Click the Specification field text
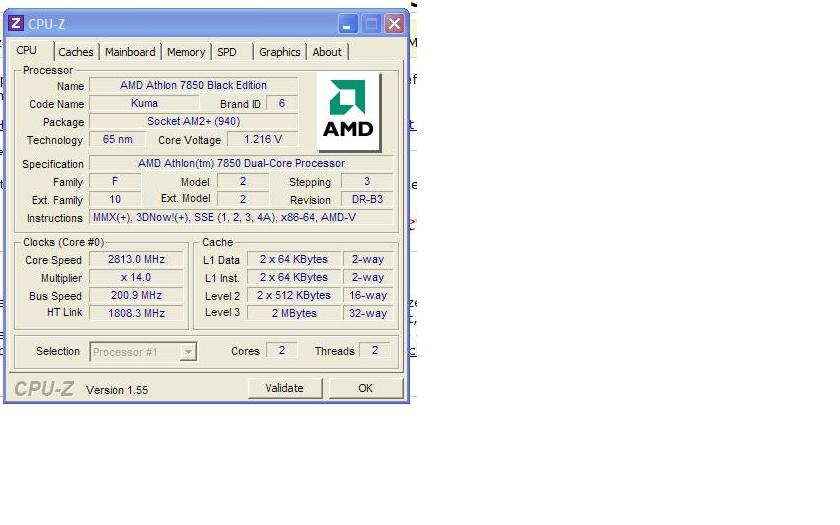 241,163
